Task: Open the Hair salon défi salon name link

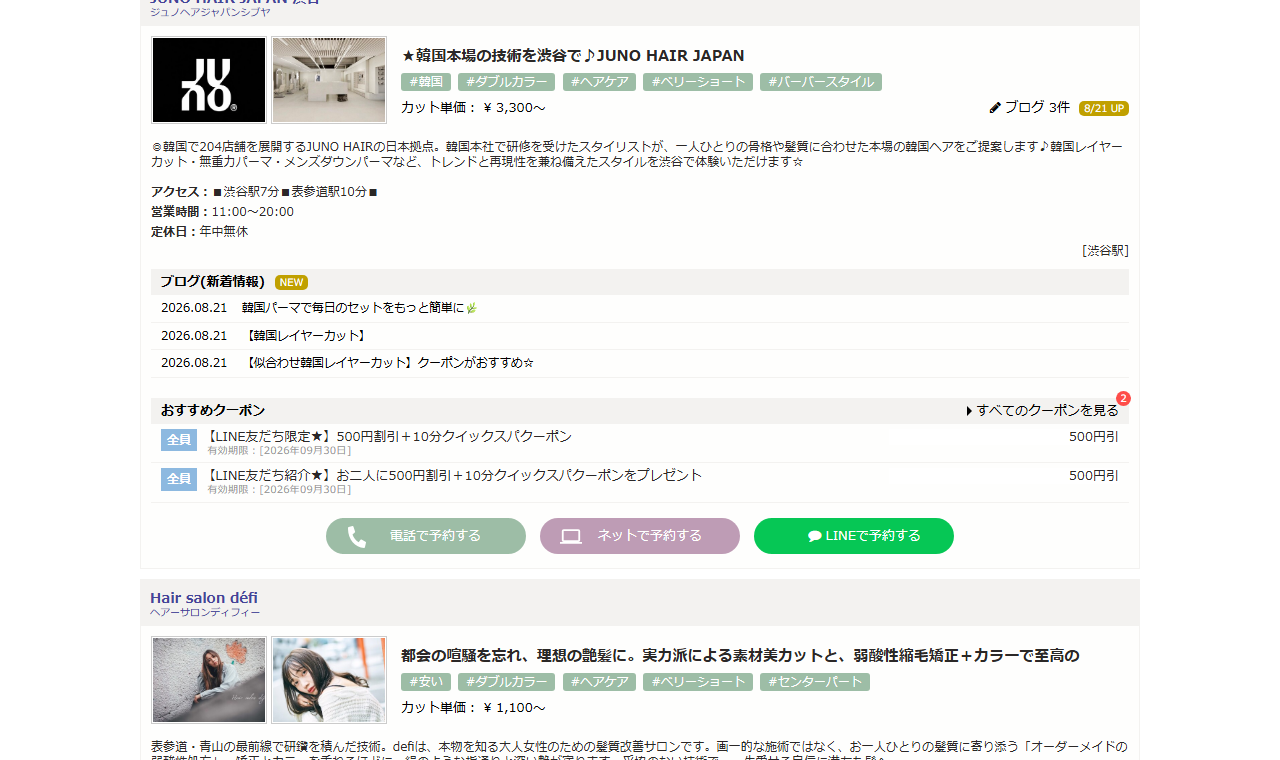Action: click(204, 598)
